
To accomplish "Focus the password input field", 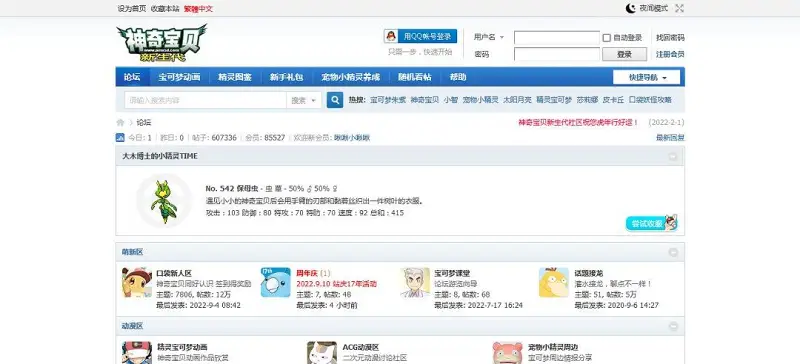I will (557, 54).
